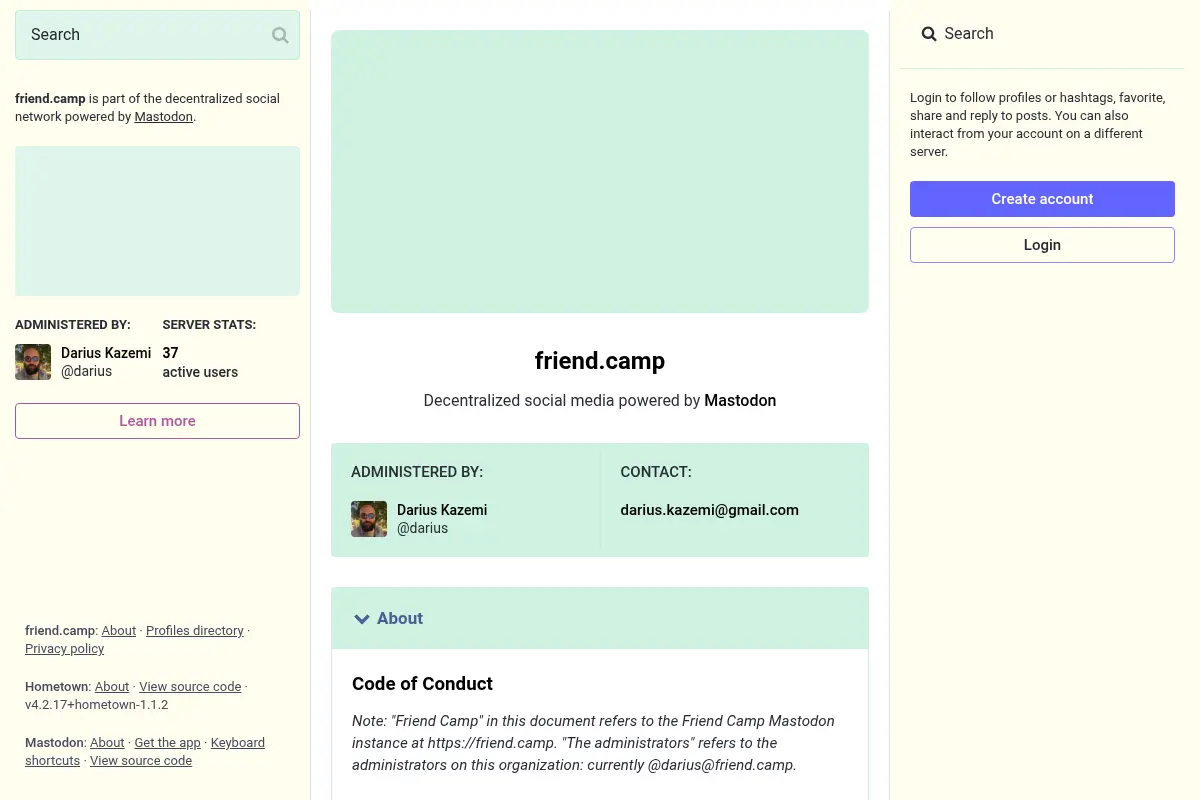Image resolution: width=1200 pixels, height=800 pixels.
Task: Click the large banner image at top center
Action: click(x=600, y=171)
